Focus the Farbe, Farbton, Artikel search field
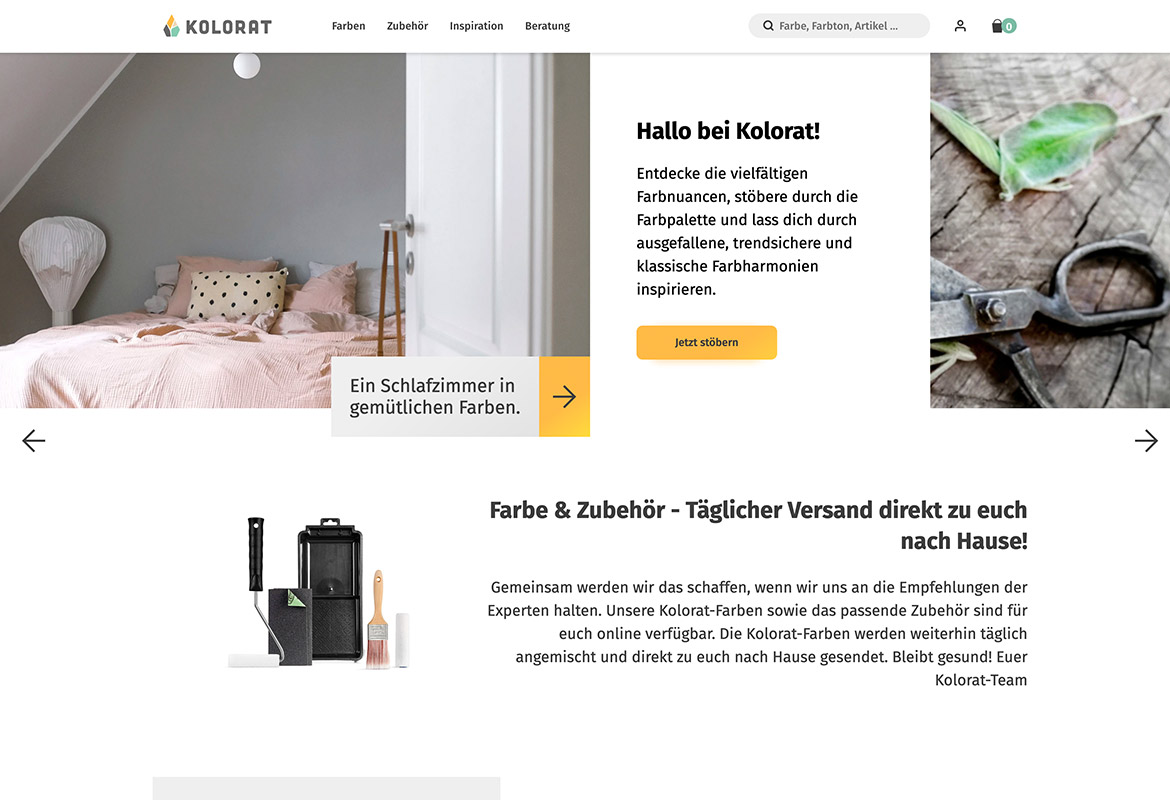 click(839, 25)
